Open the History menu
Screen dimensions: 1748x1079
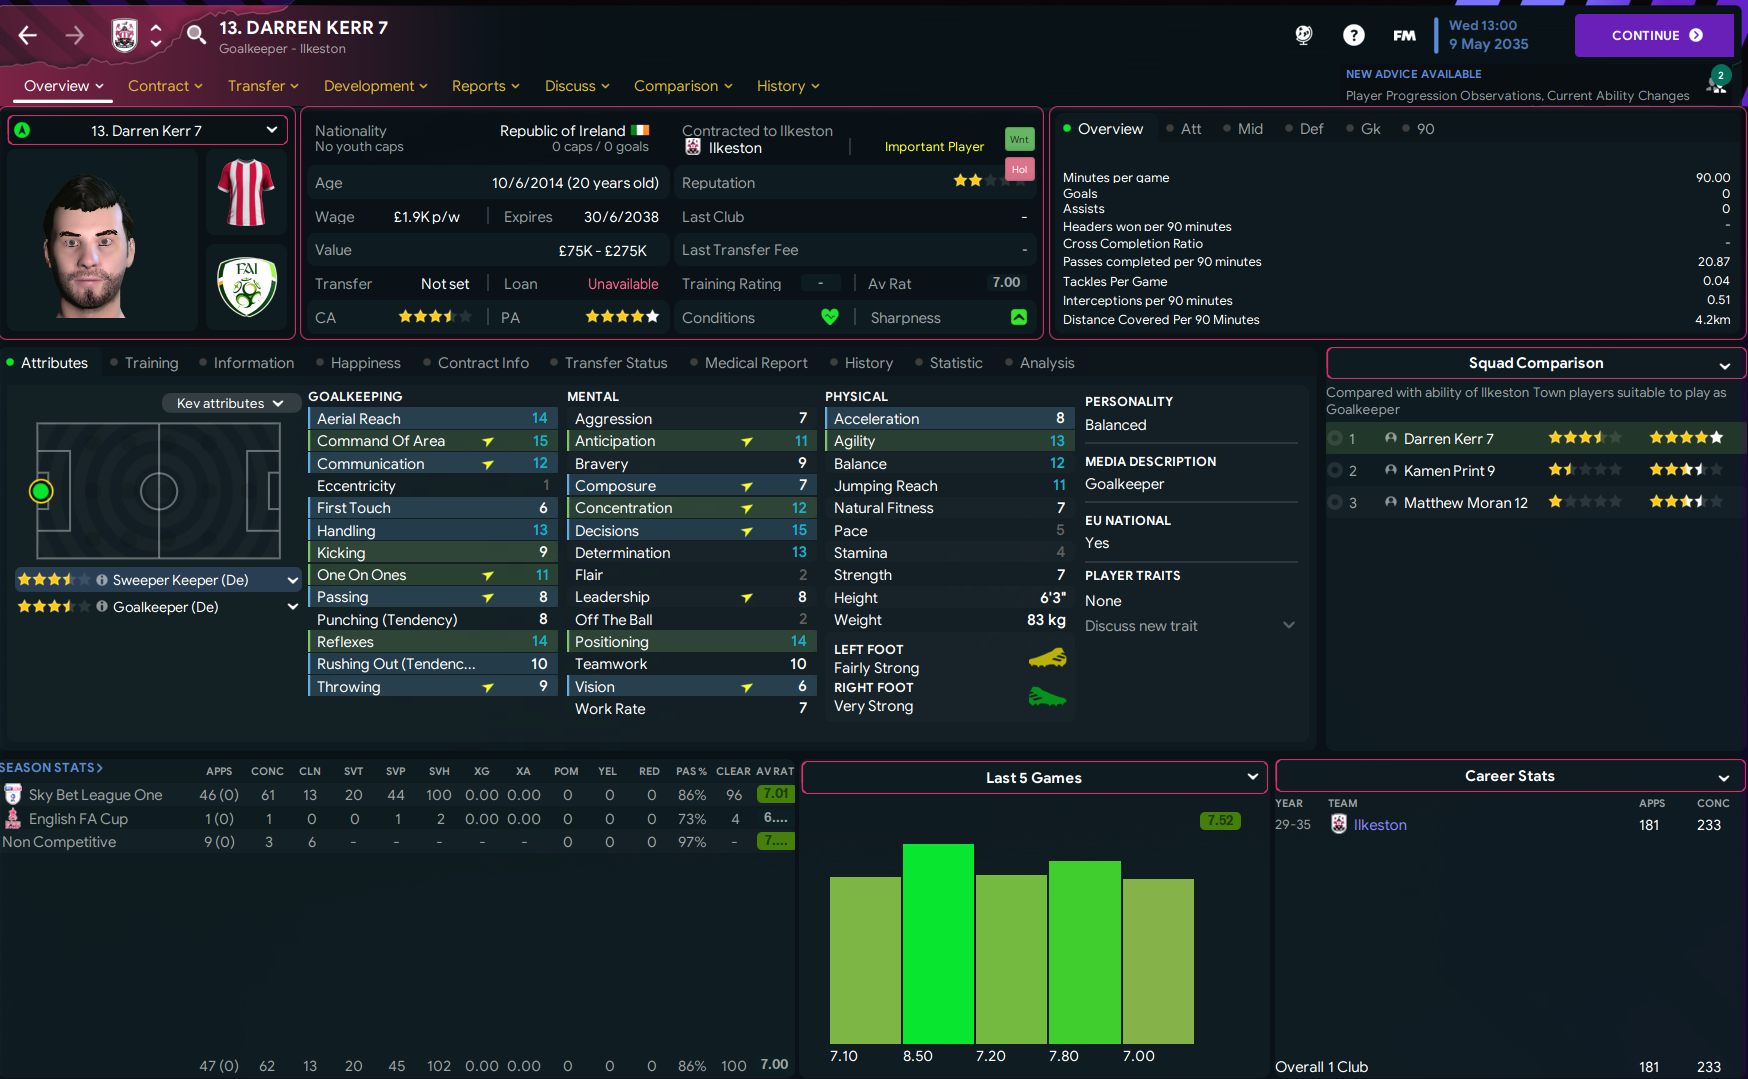click(x=788, y=86)
